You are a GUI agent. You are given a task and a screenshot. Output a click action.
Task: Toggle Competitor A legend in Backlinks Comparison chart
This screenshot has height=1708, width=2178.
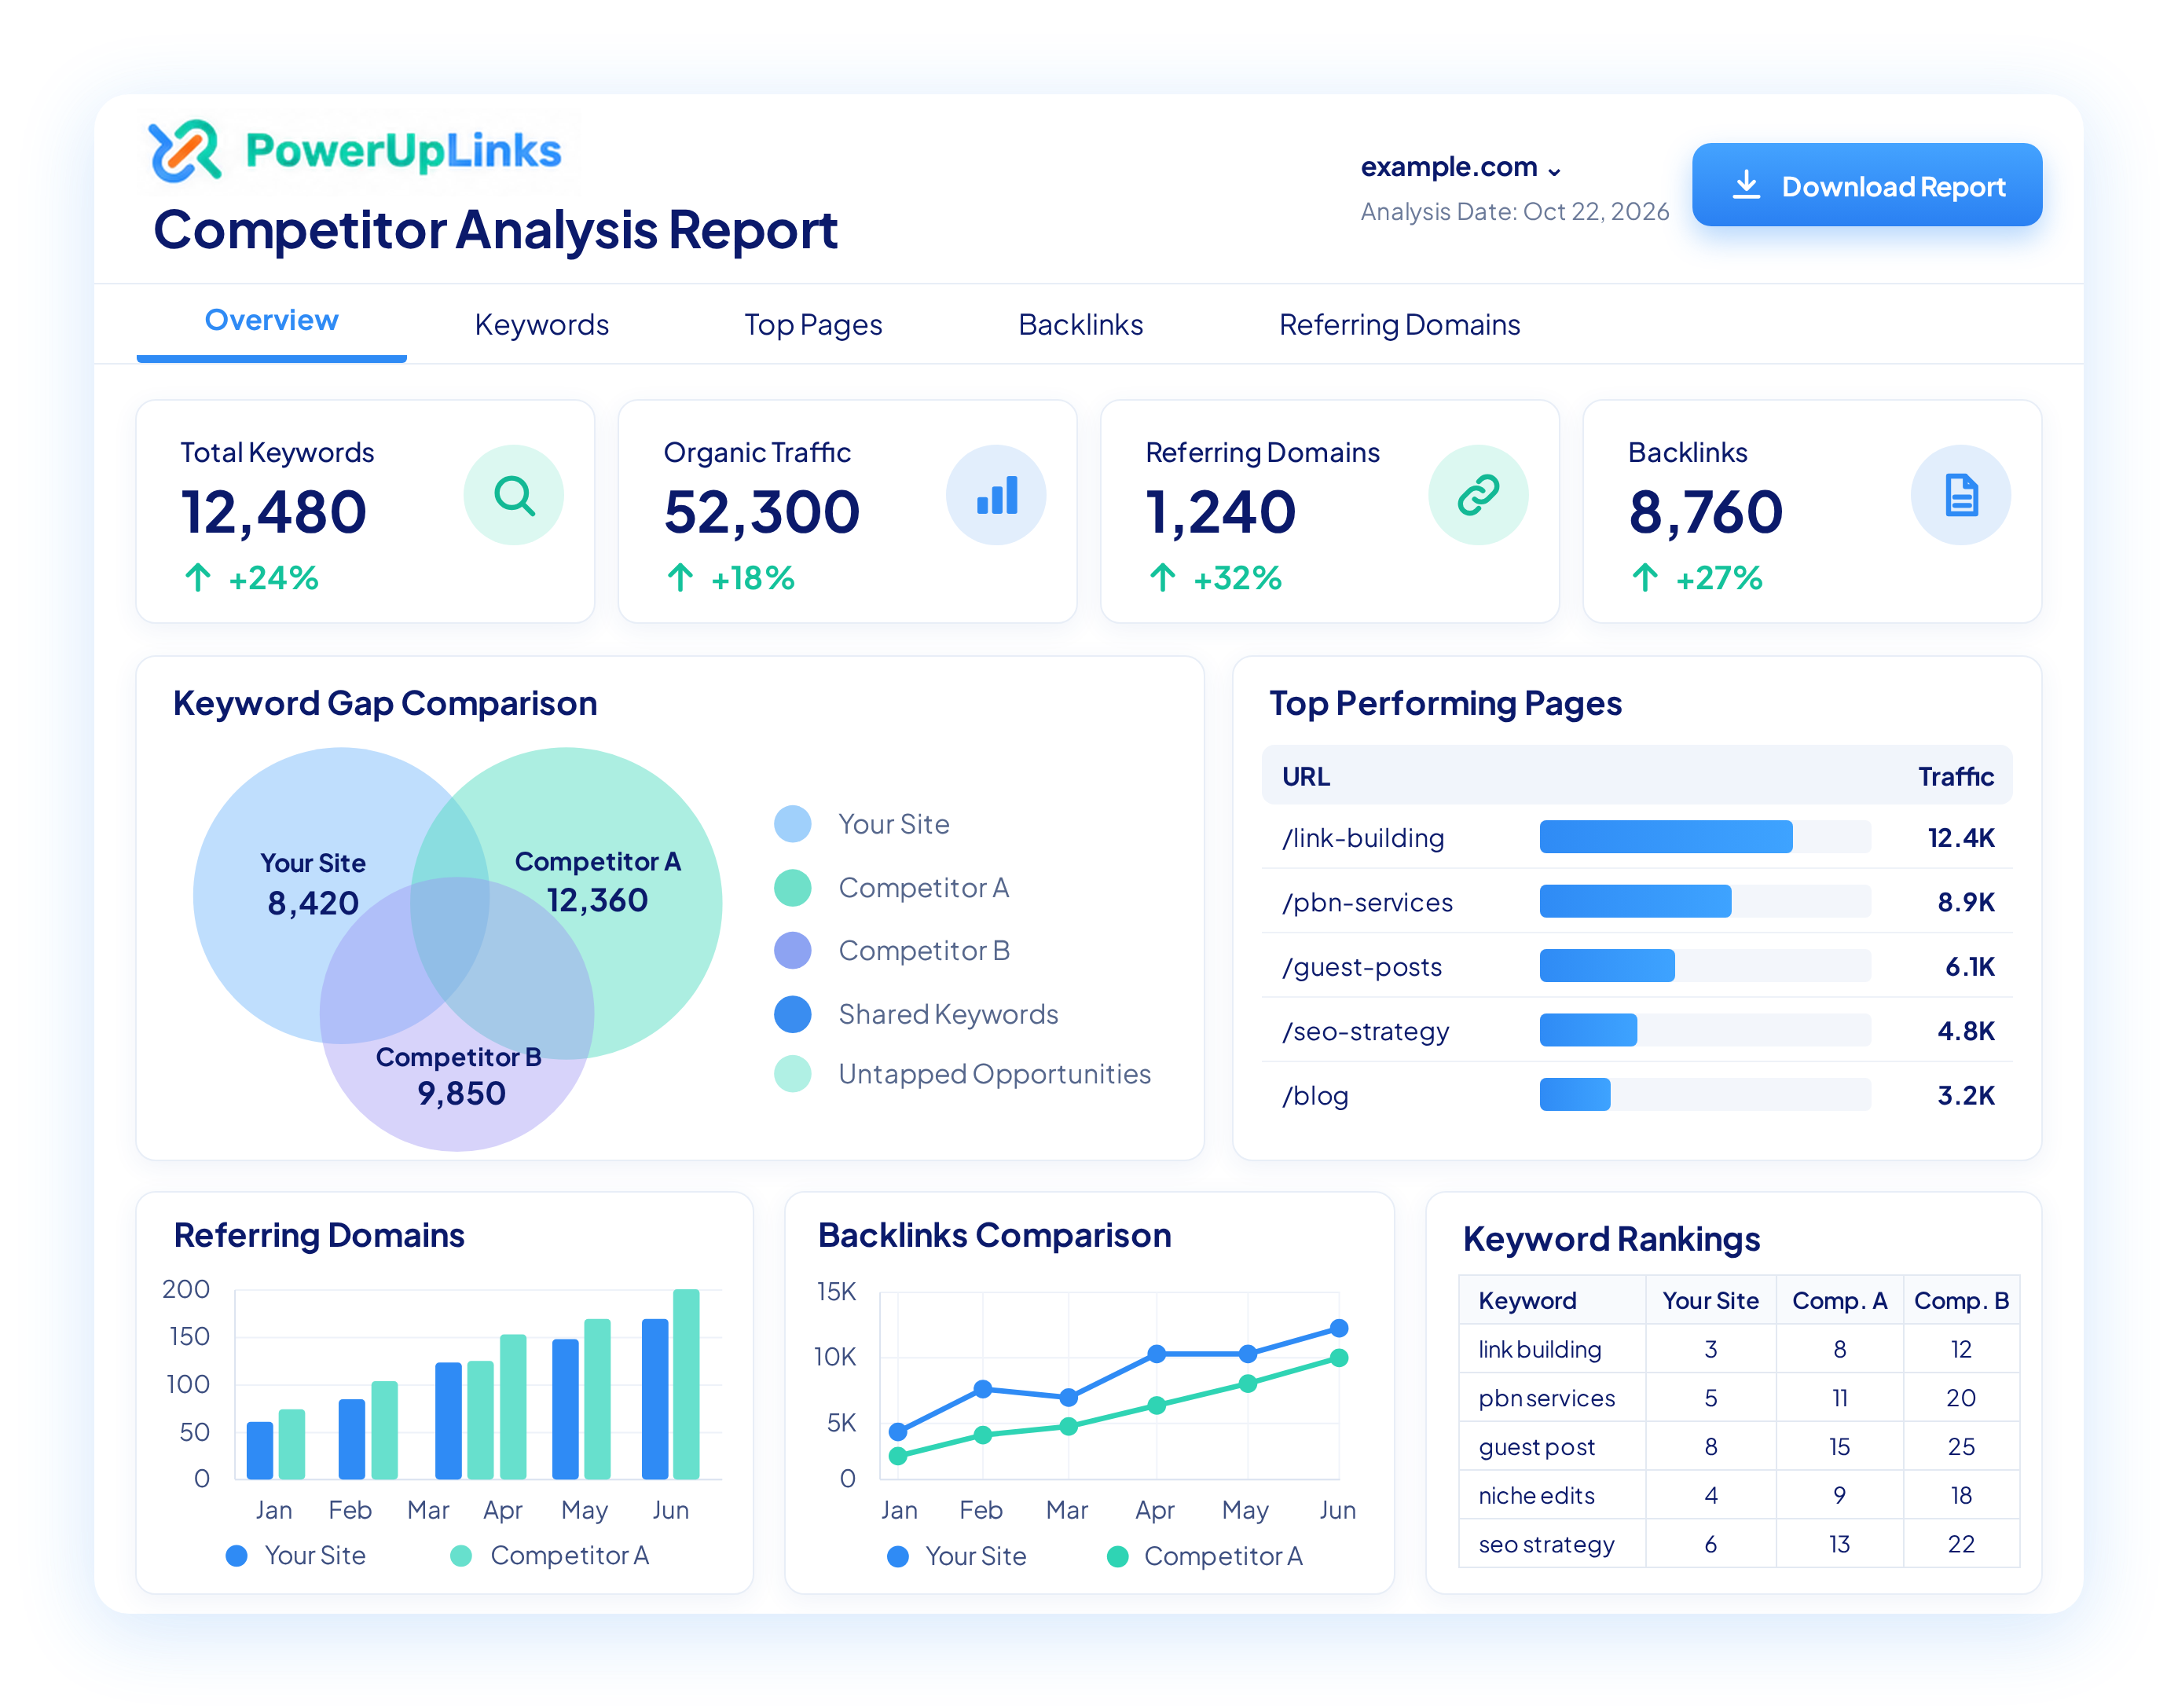[1205, 1557]
